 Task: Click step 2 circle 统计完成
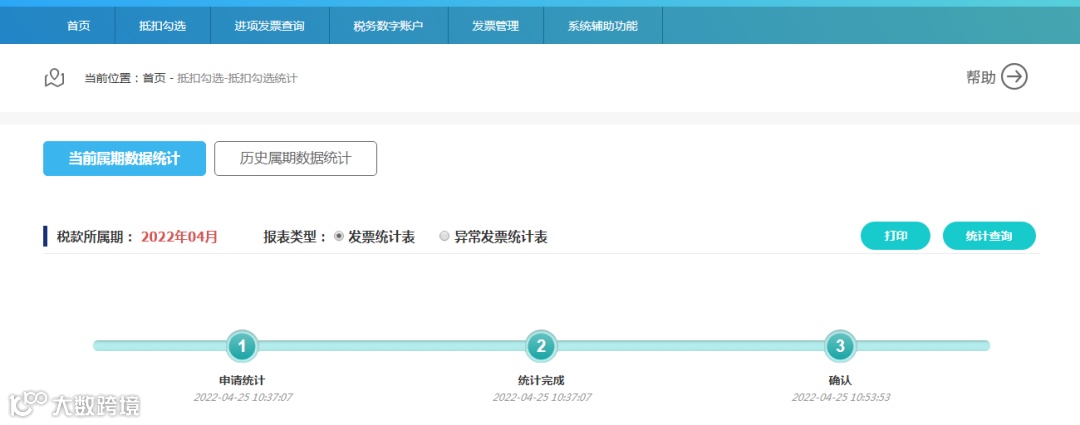pos(541,346)
